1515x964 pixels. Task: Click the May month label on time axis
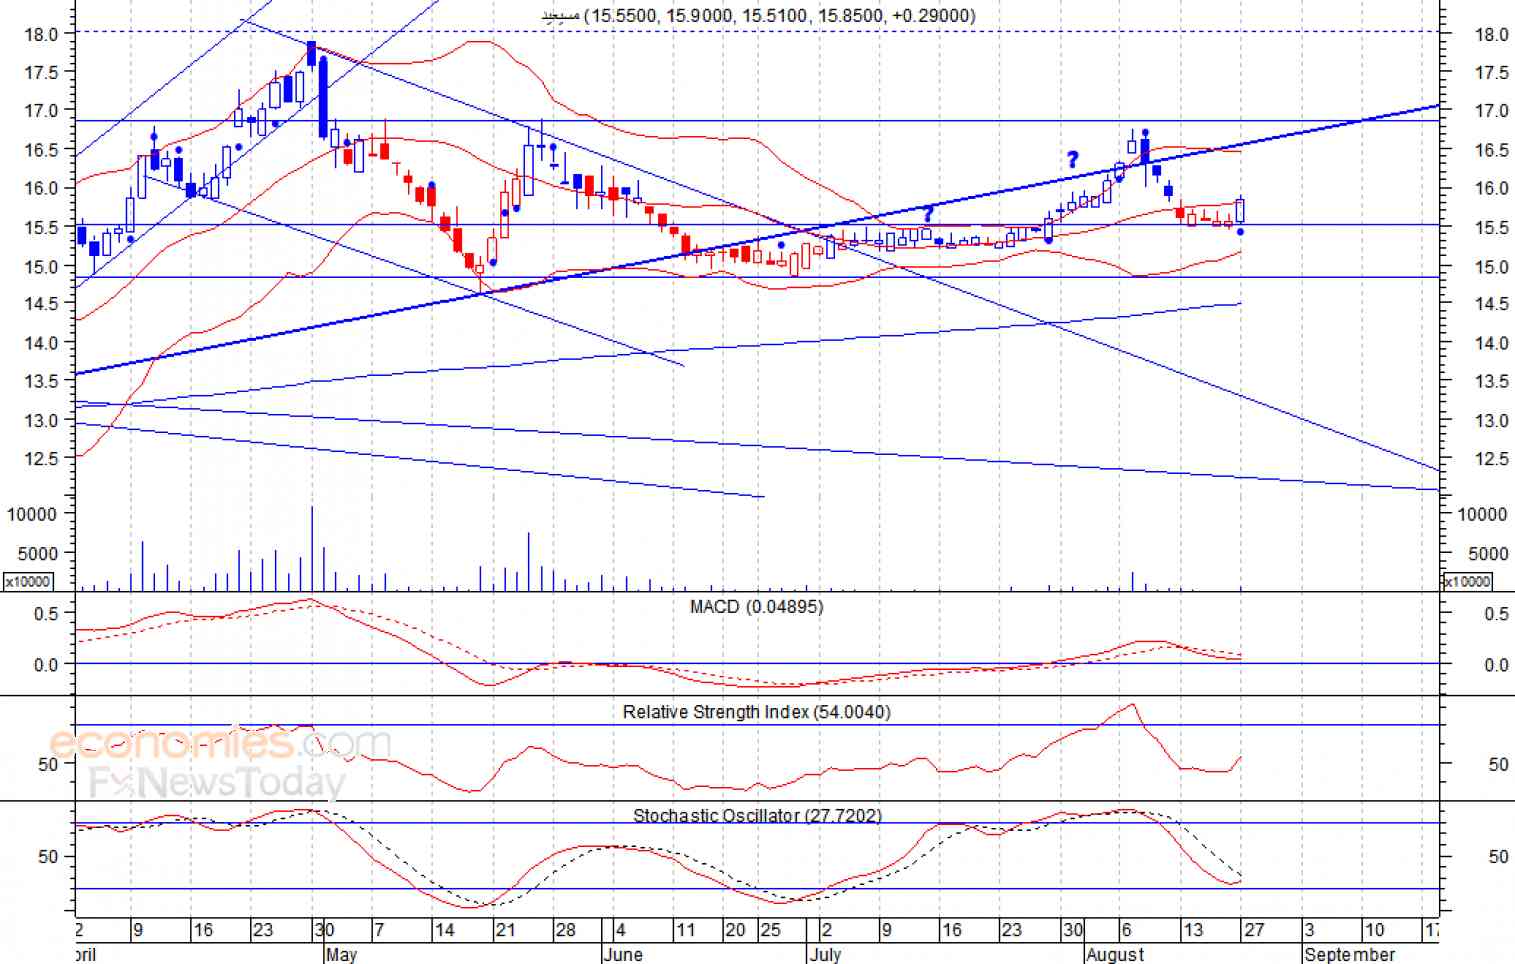point(341,954)
